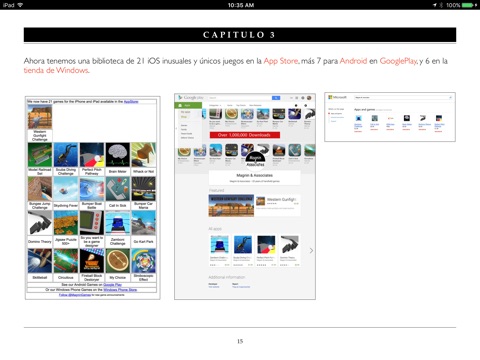
Task: Select the Whack or Not game icon
Action: [143, 155]
